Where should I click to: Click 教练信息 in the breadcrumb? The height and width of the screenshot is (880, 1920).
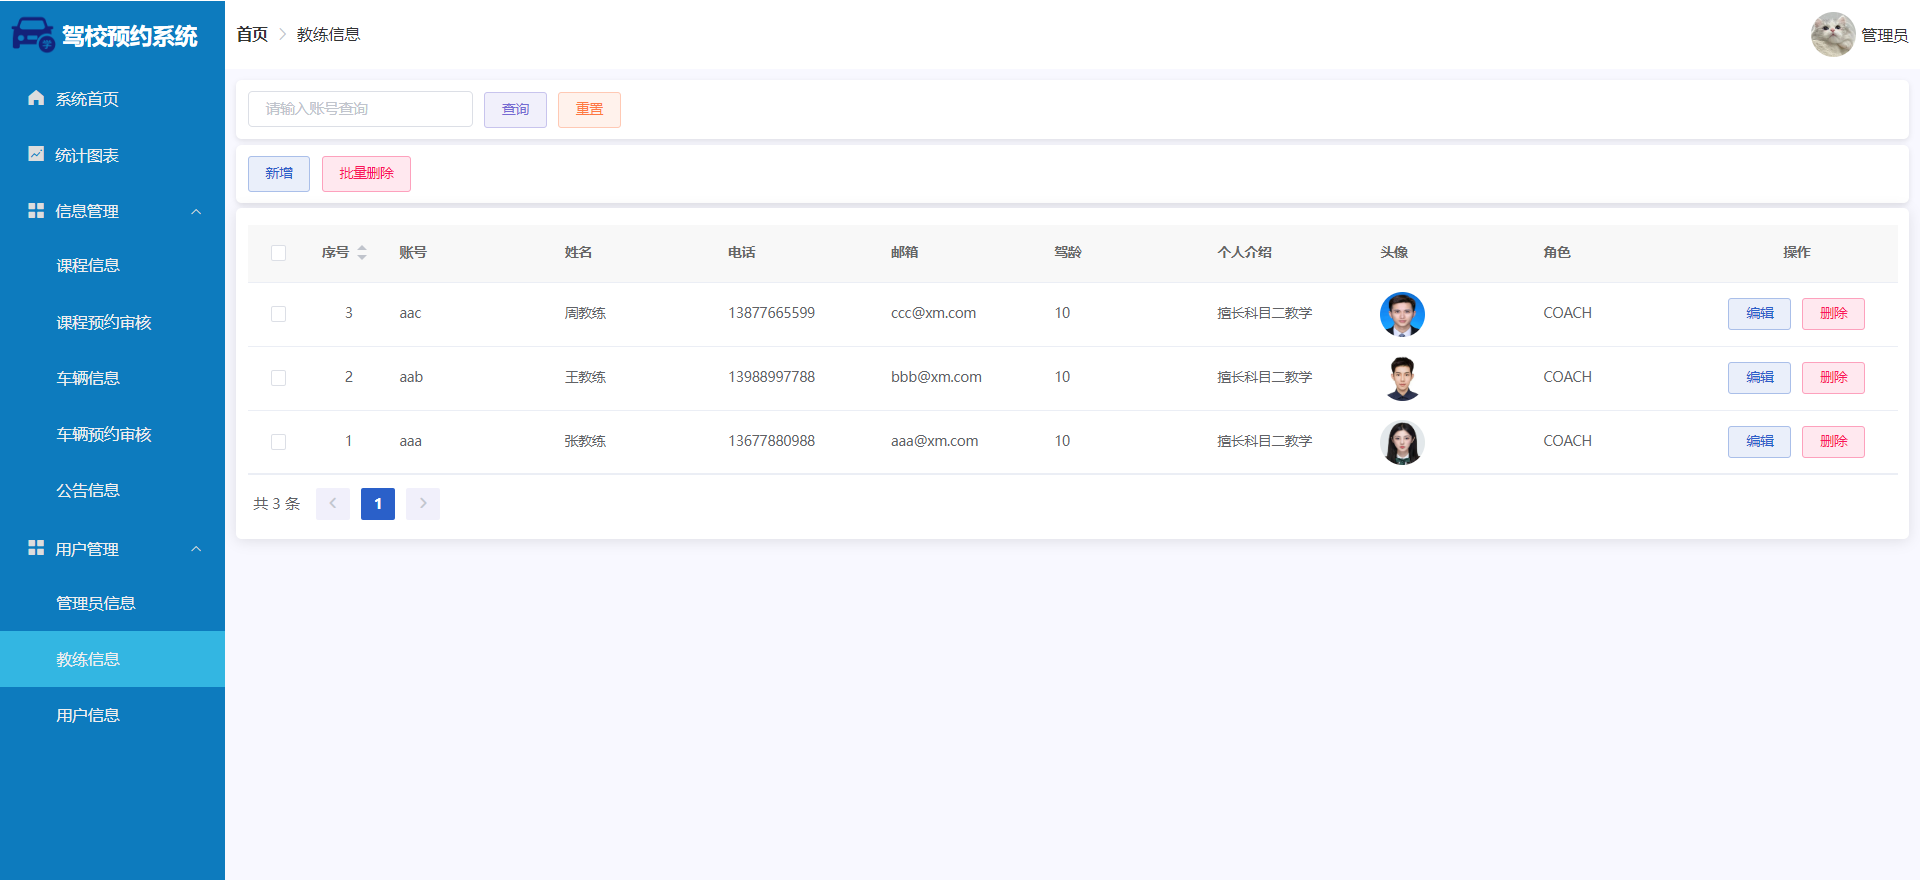328,35
